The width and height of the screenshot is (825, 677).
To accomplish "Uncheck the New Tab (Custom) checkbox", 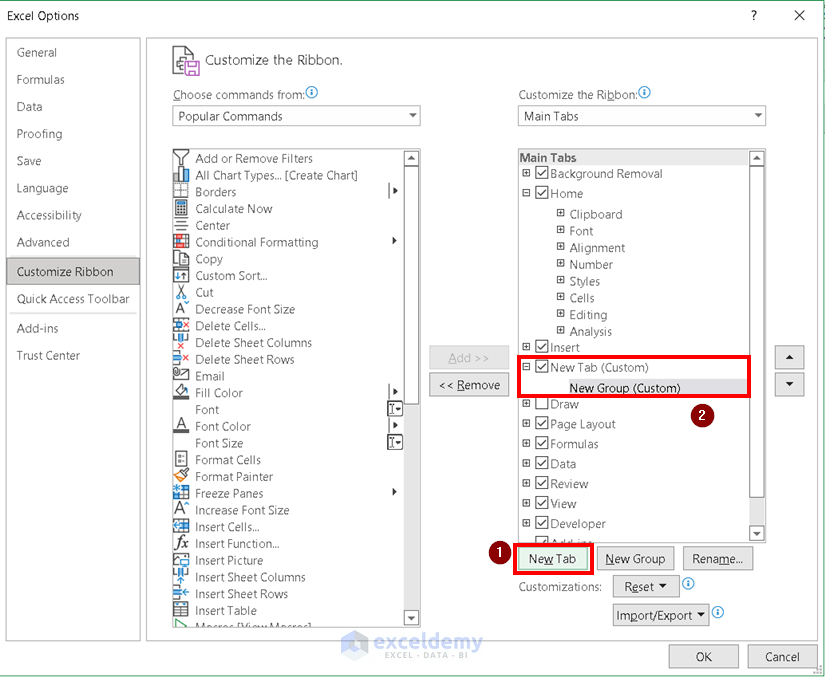I will (541, 367).
